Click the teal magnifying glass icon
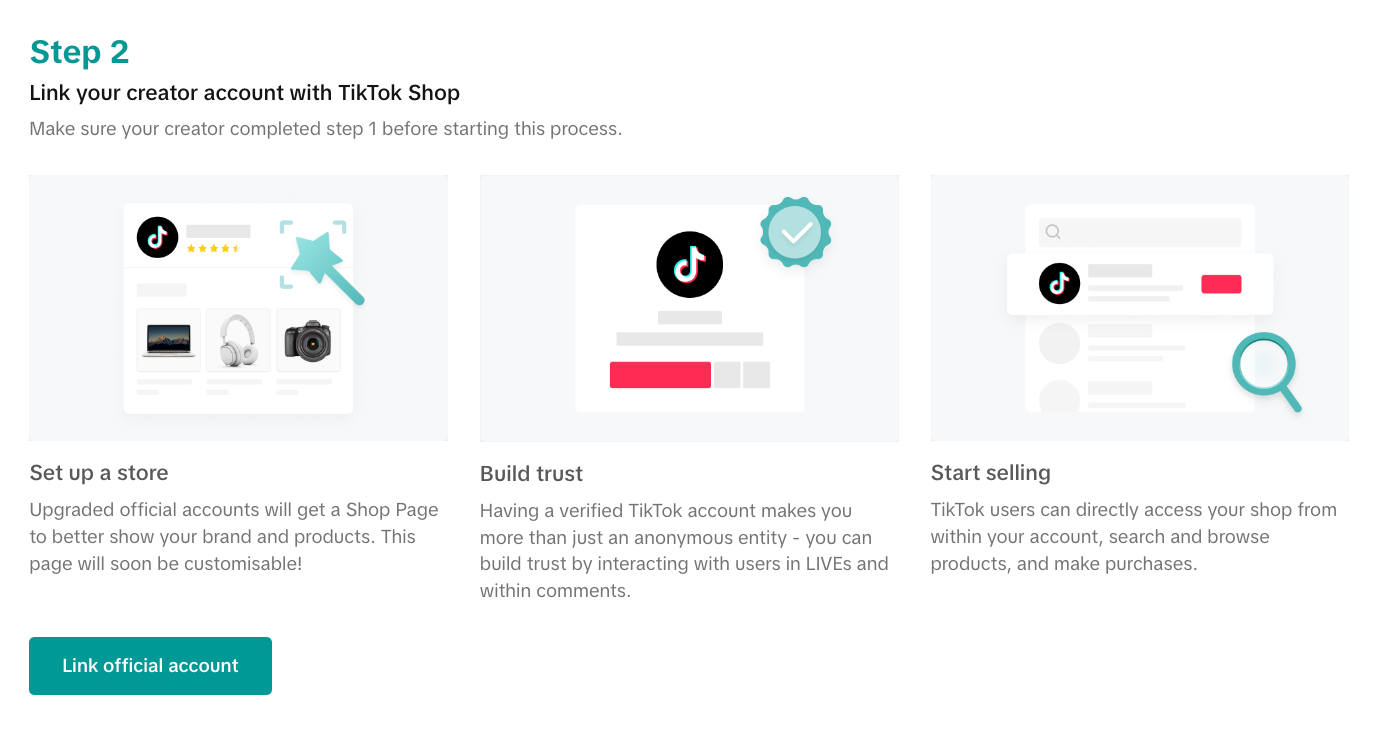 1264,367
